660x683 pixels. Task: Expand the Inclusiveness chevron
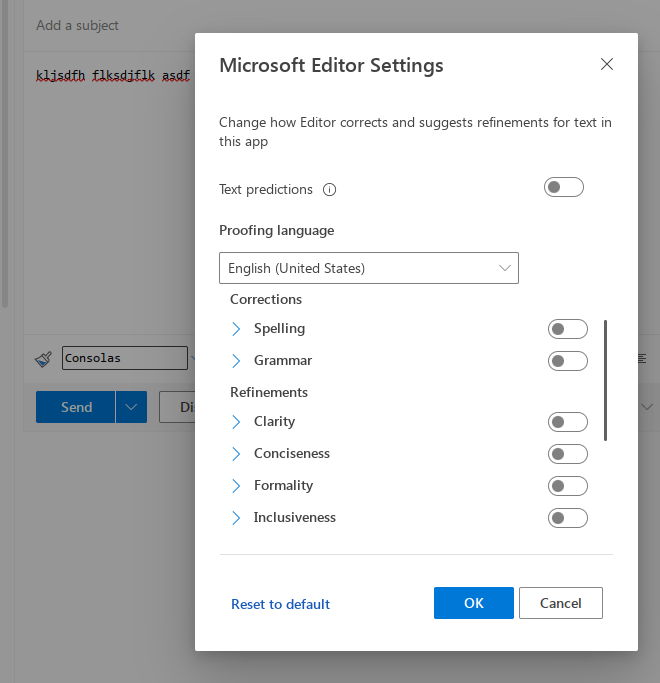coord(236,518)
